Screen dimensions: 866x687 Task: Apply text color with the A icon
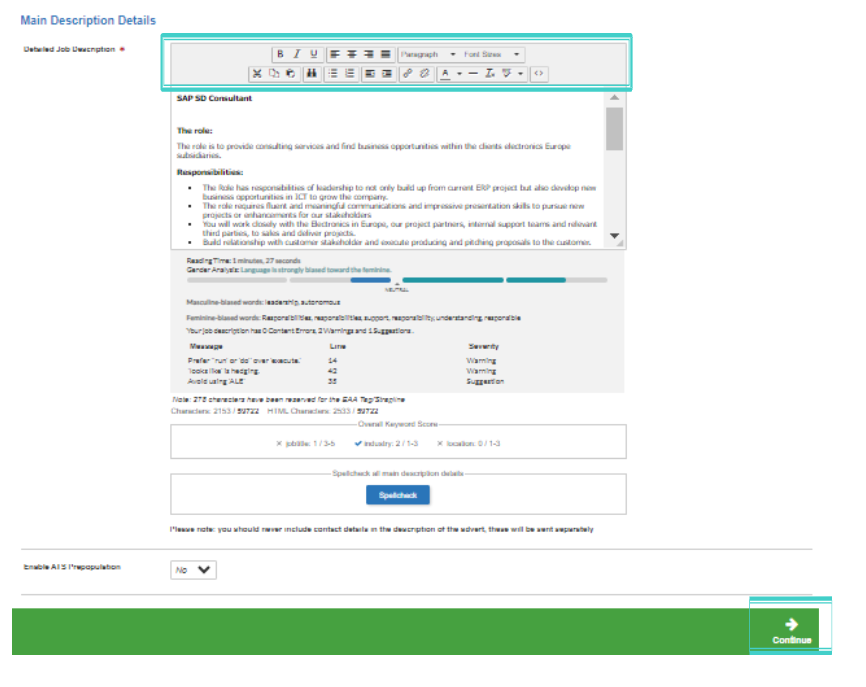tap(446, 73)
